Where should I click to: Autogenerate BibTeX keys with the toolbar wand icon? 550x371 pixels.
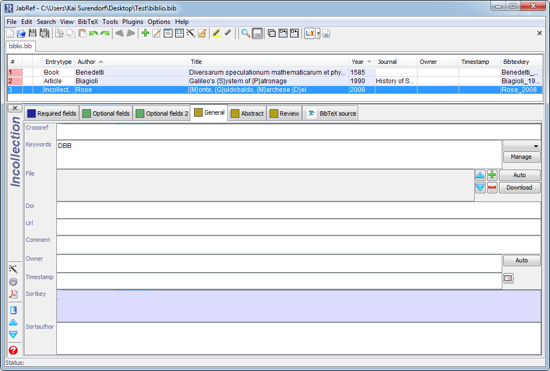point(190,34)
